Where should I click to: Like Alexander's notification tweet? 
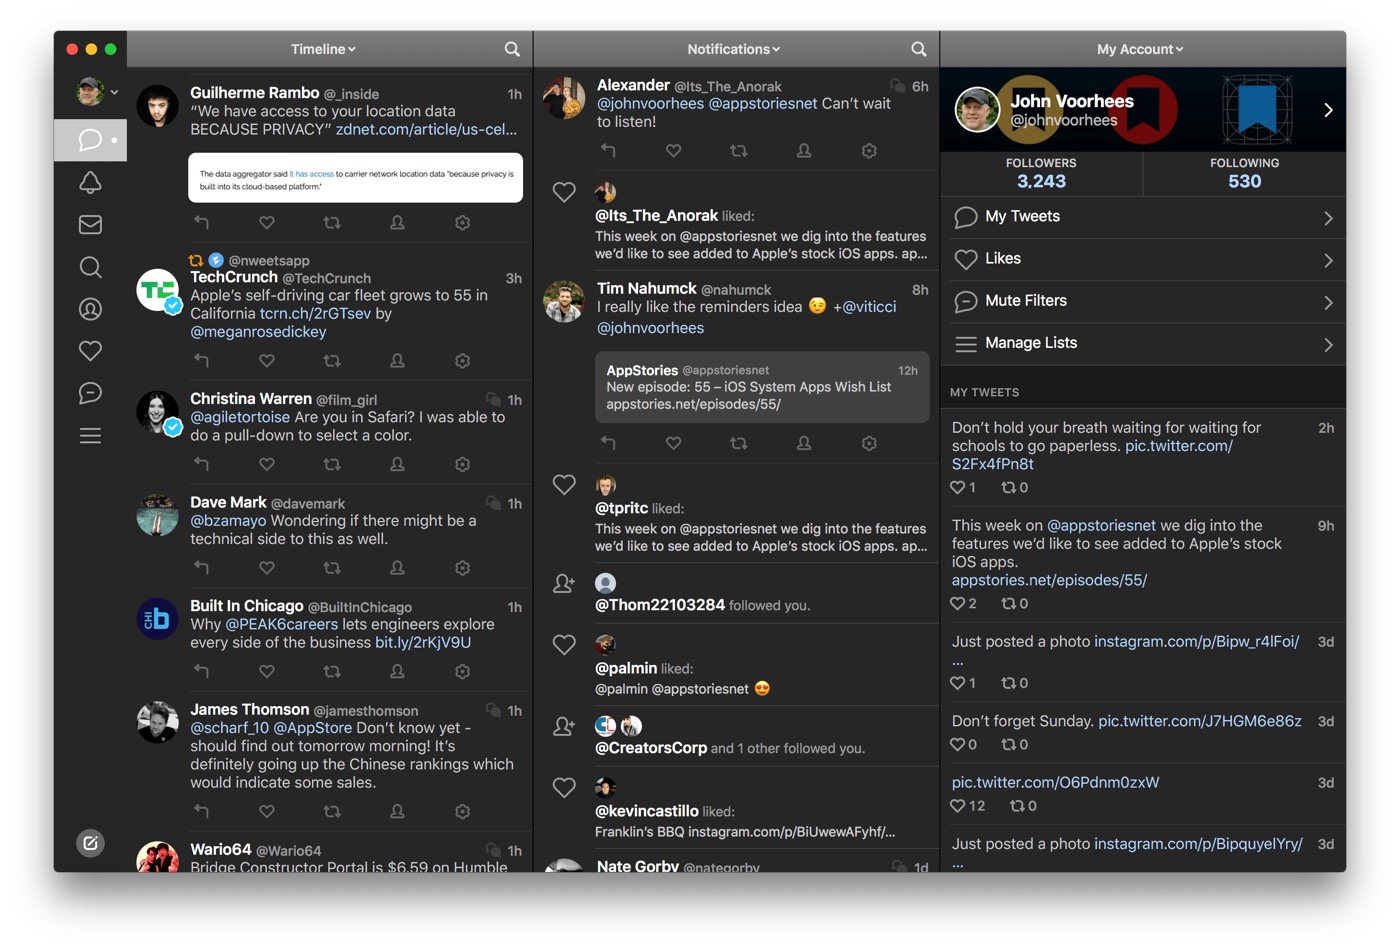click(x=673, y=150)
